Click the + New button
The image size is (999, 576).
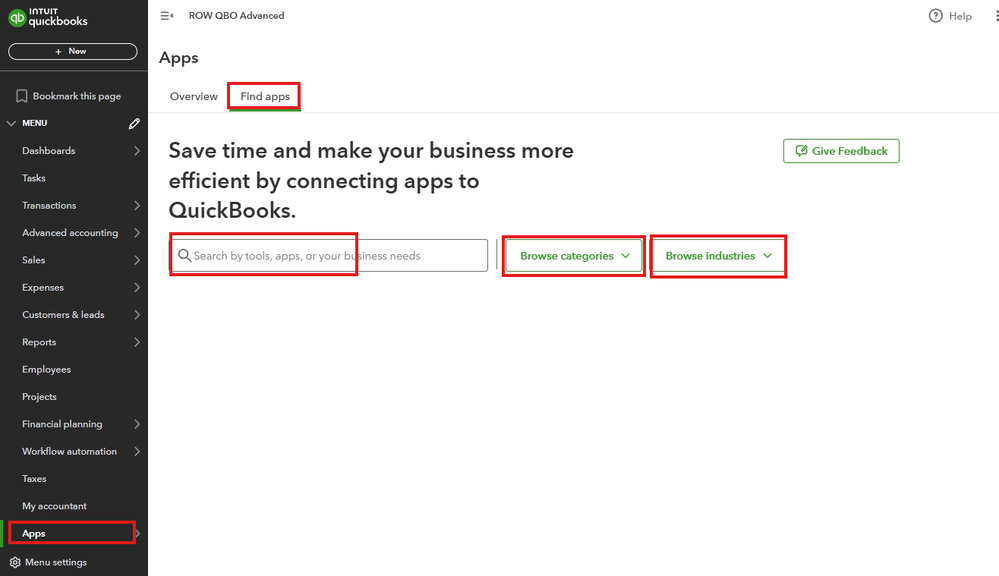coord(73,51)
